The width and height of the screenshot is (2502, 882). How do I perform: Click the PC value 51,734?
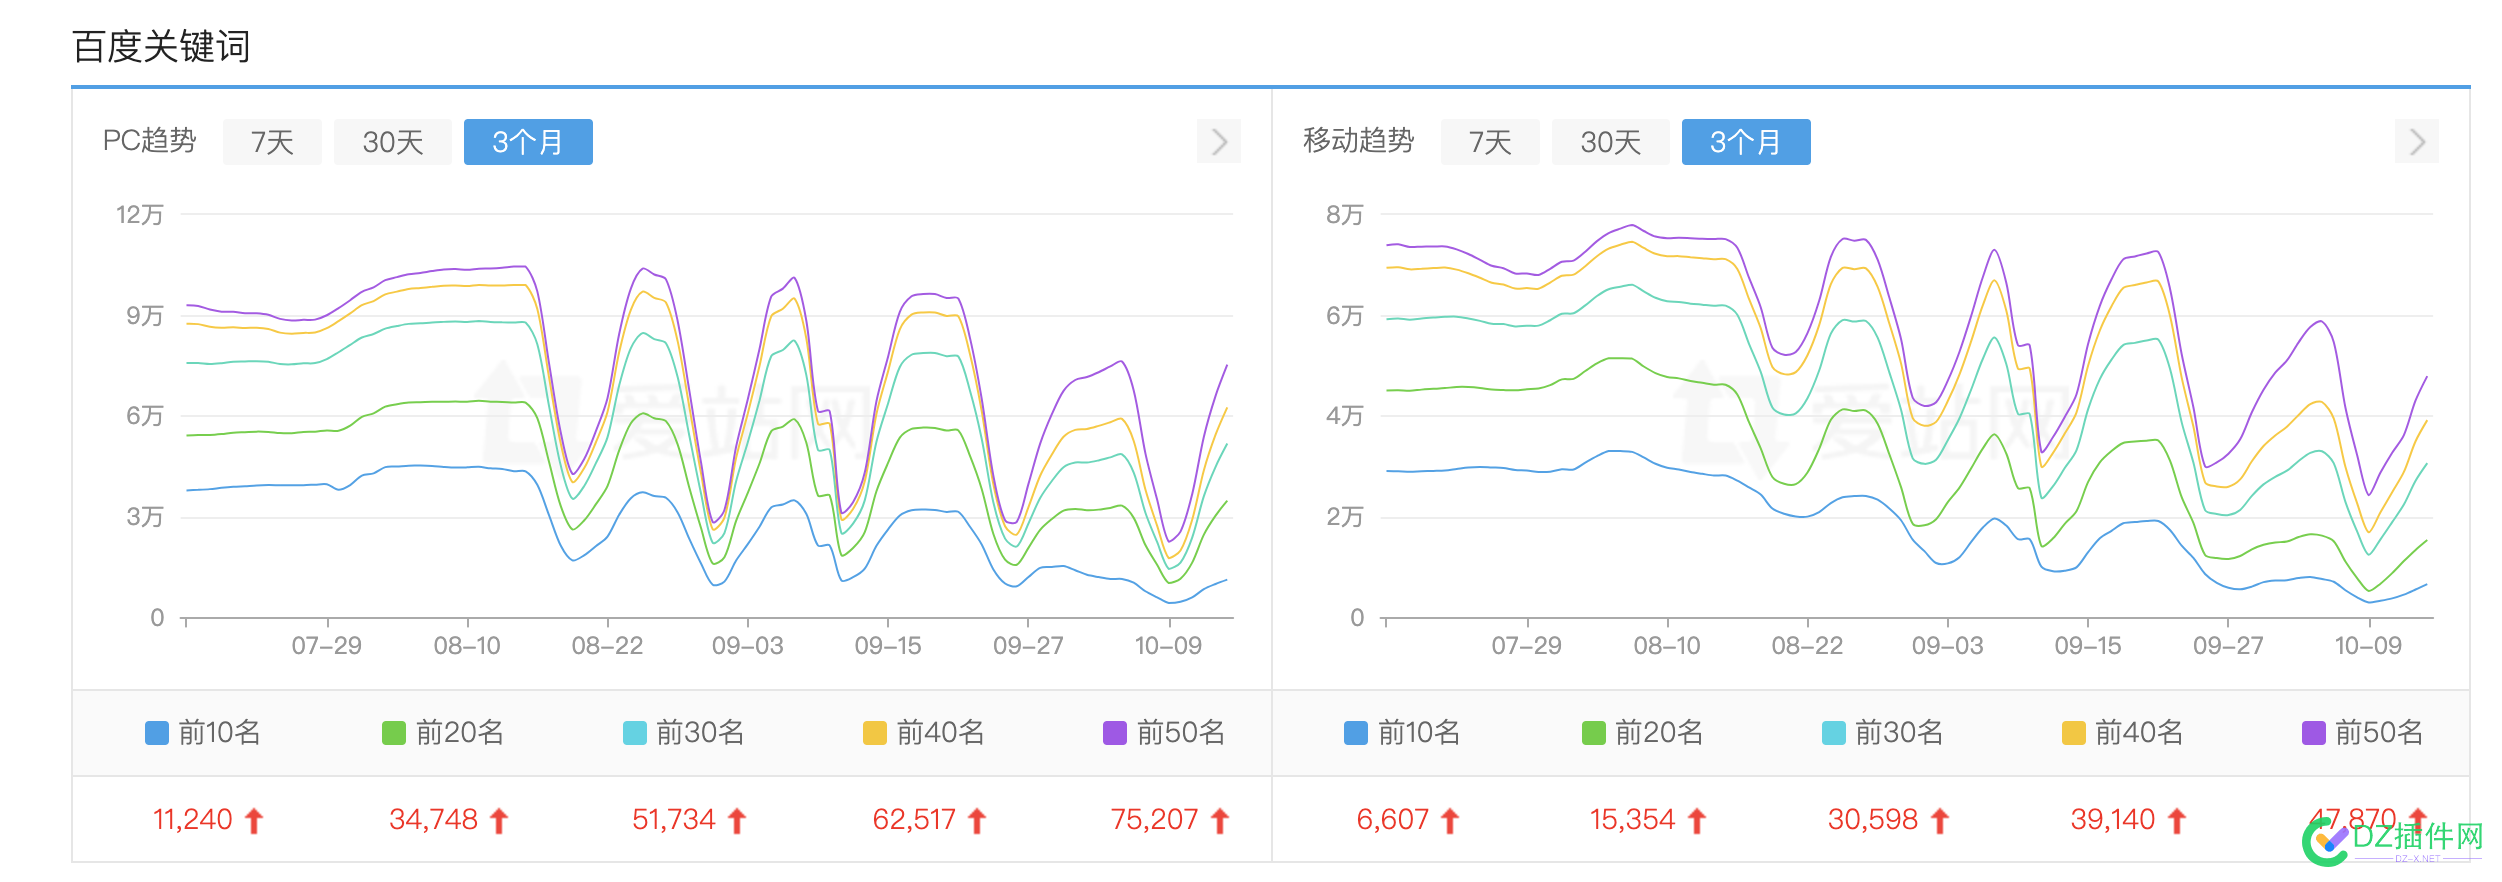[x=674, y=820]
